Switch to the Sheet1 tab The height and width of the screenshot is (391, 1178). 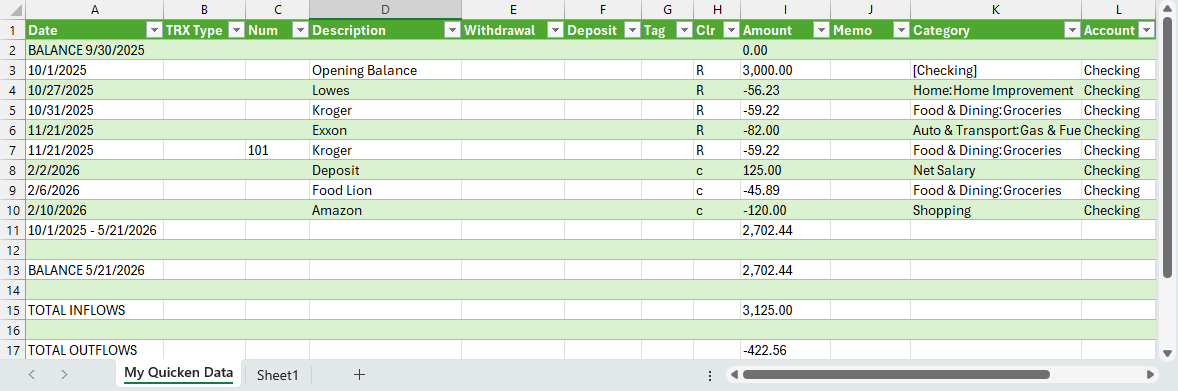tap(277, 375)
